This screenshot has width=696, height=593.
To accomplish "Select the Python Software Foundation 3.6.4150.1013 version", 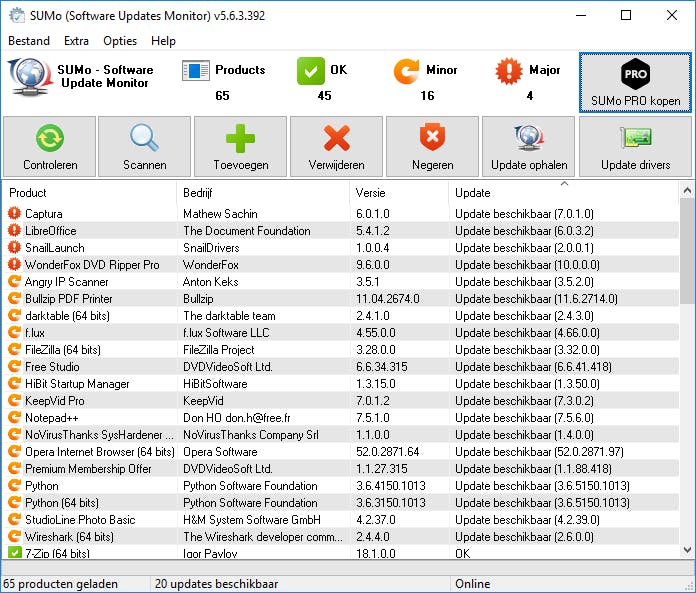I will pos(391,486).
